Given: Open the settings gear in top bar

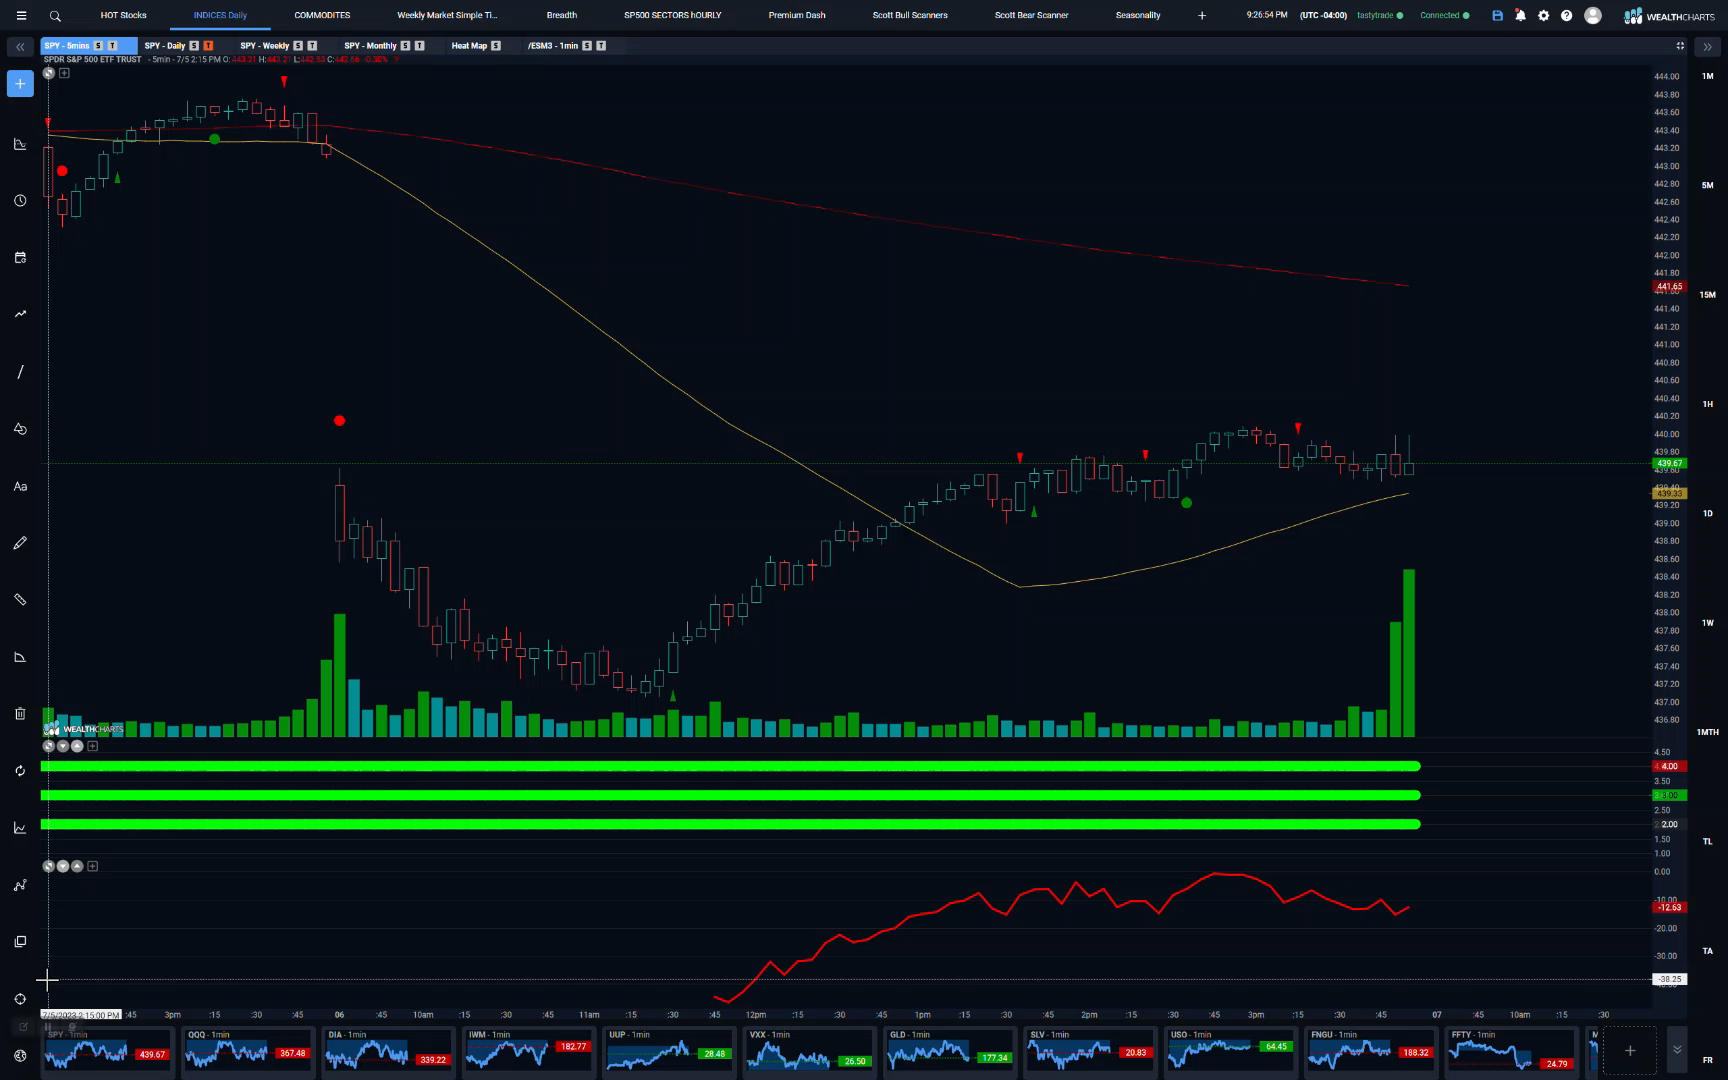Looking at the screenshot, I should coord(1543,15).
